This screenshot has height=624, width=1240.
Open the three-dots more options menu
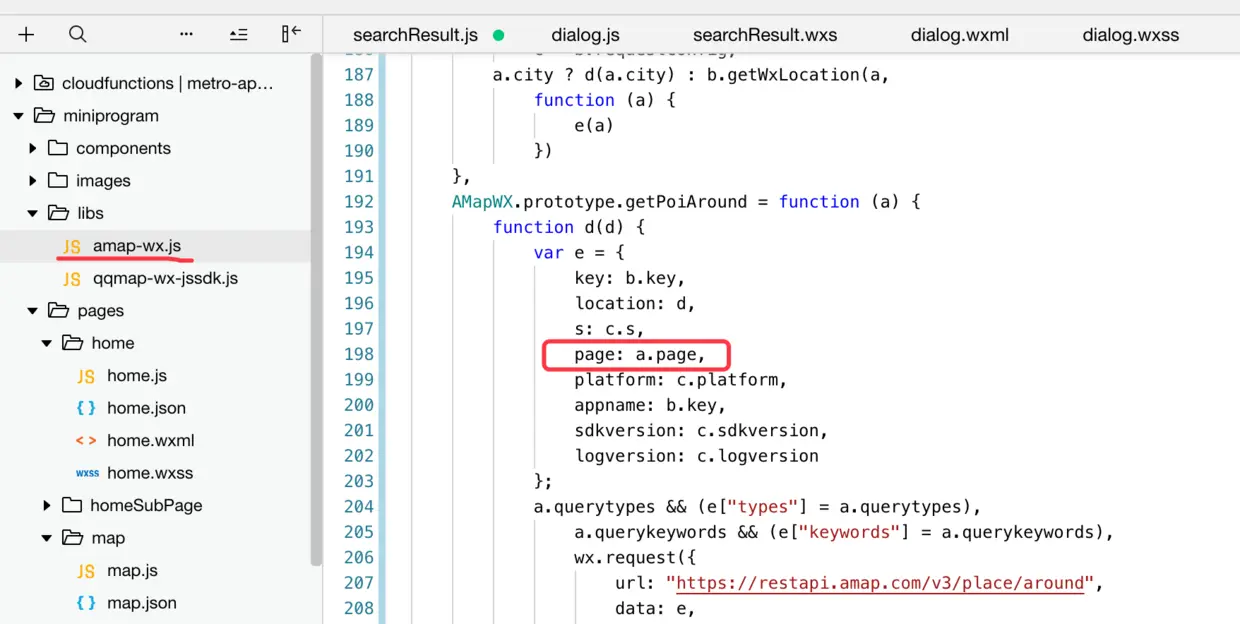(x=186, y=34)
